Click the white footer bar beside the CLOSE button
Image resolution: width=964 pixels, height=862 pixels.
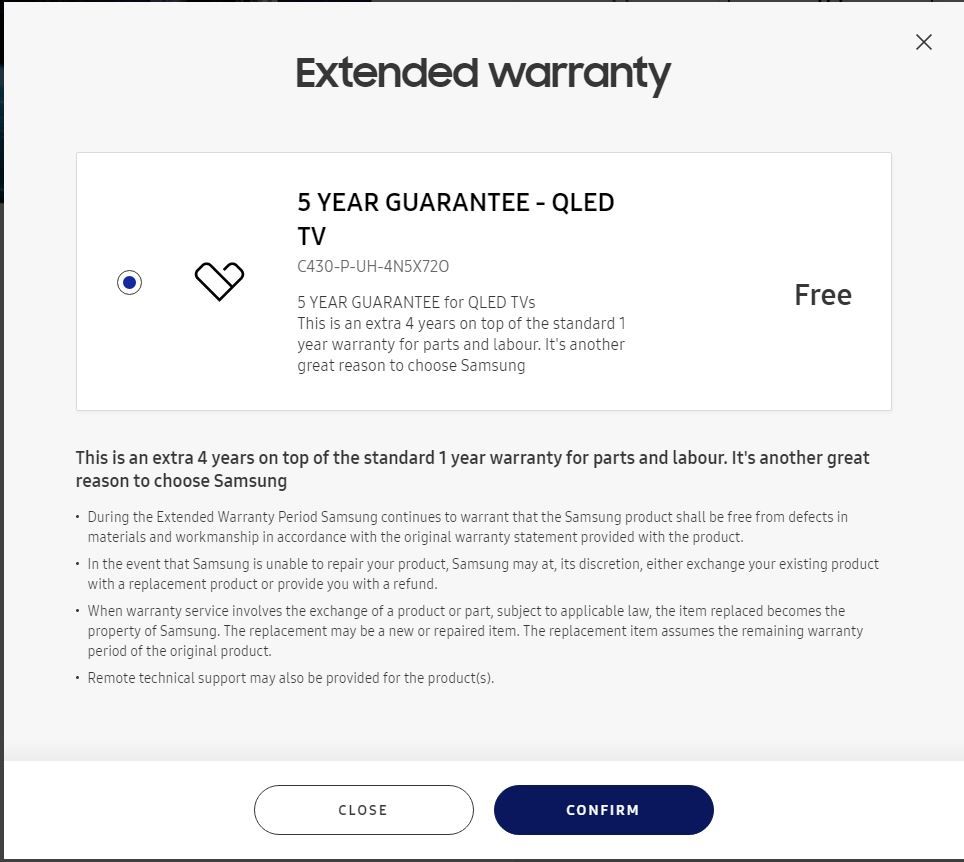[x=130, y=810]
